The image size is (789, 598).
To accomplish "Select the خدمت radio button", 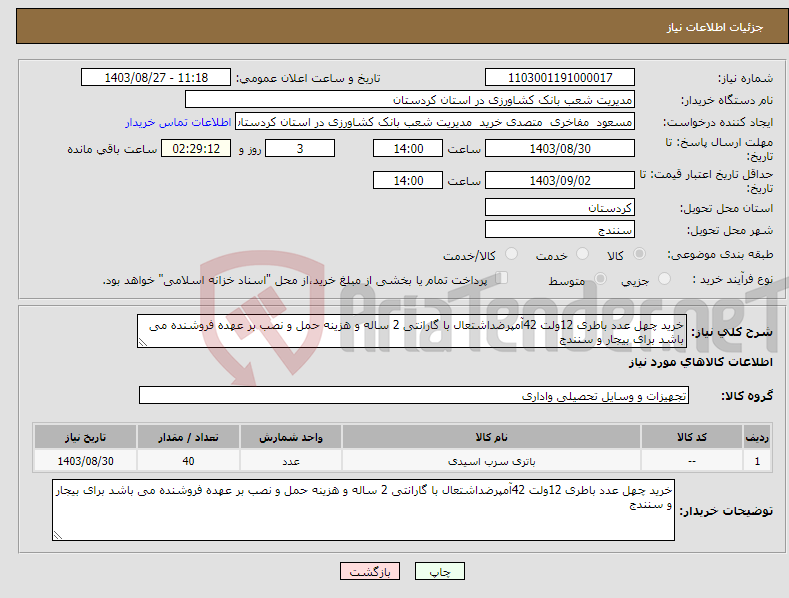I will pos(582,254).
